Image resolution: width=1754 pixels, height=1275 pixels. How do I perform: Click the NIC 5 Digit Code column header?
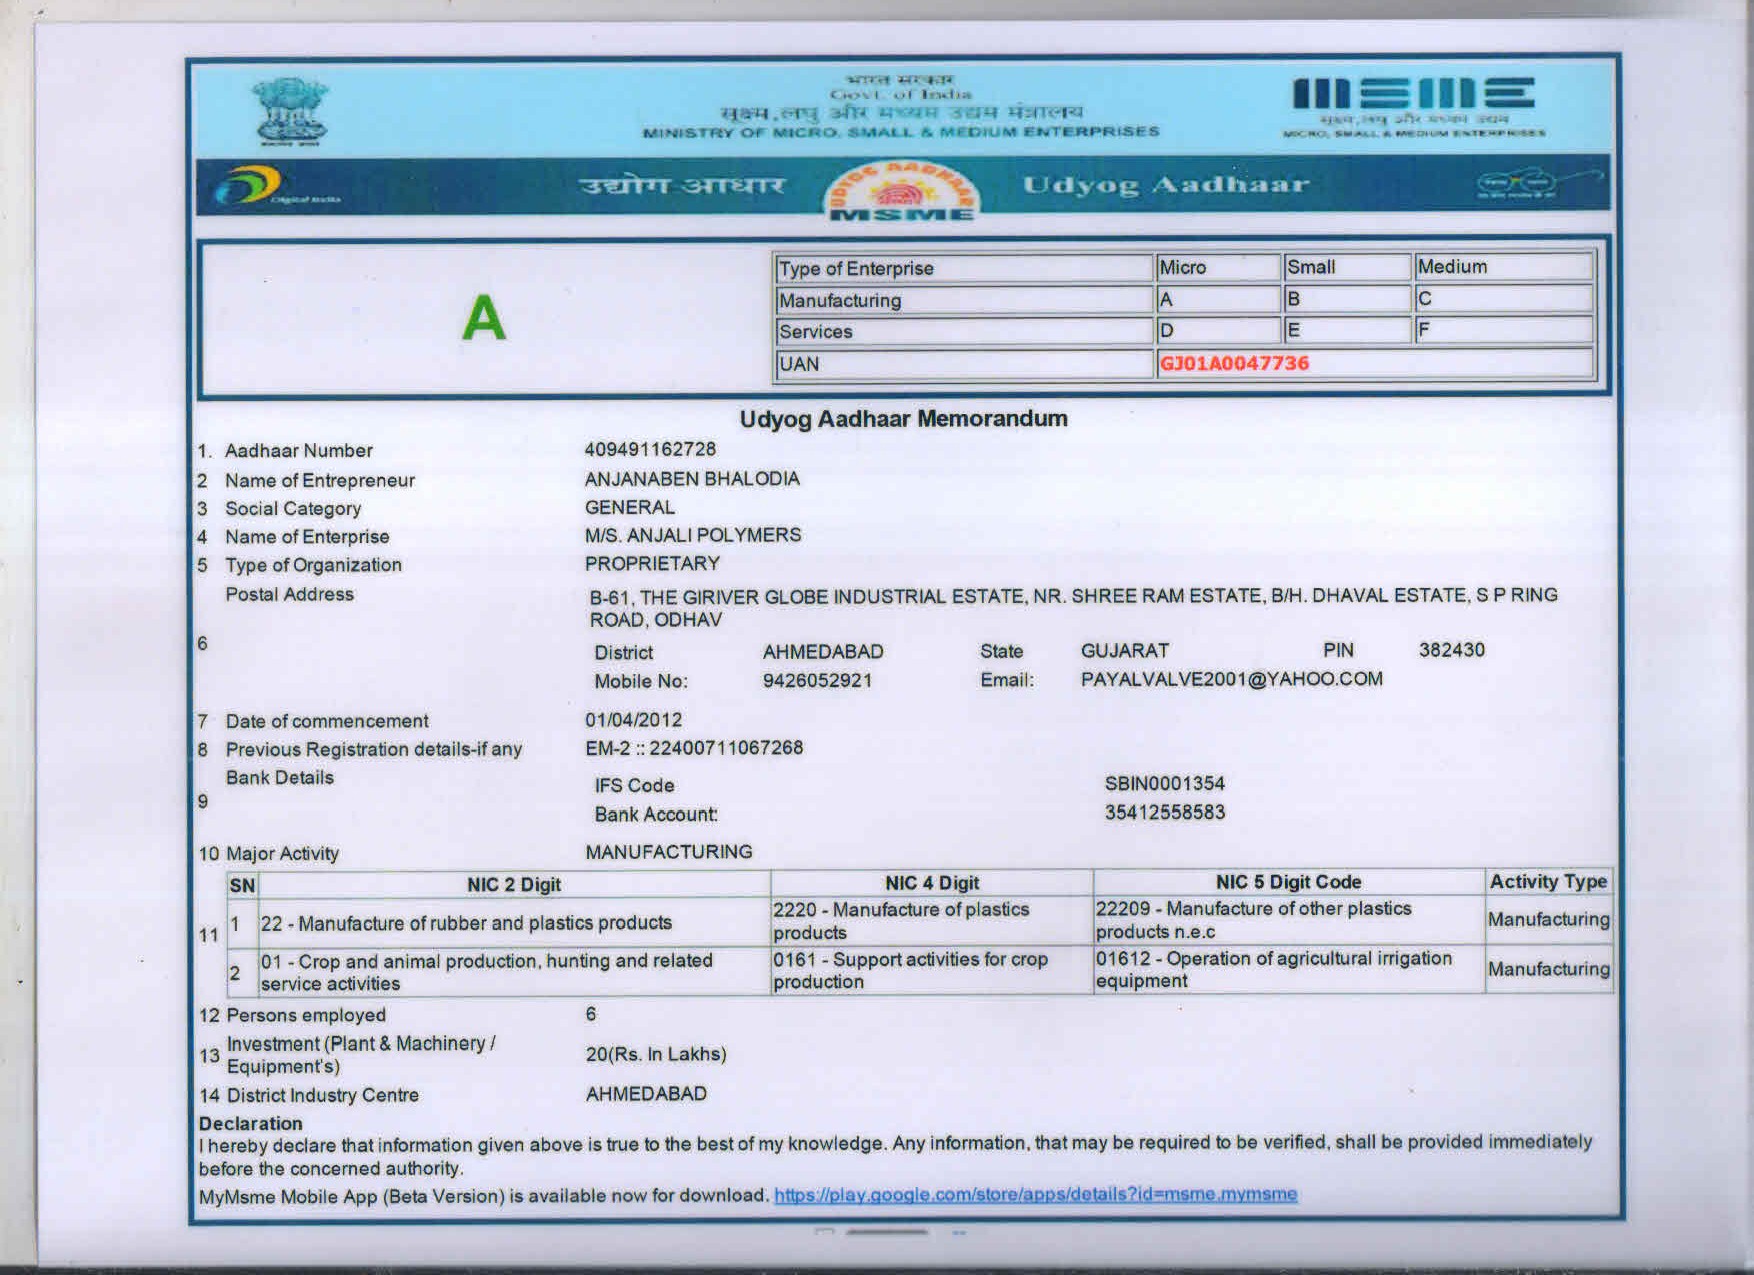[1288, 882]
